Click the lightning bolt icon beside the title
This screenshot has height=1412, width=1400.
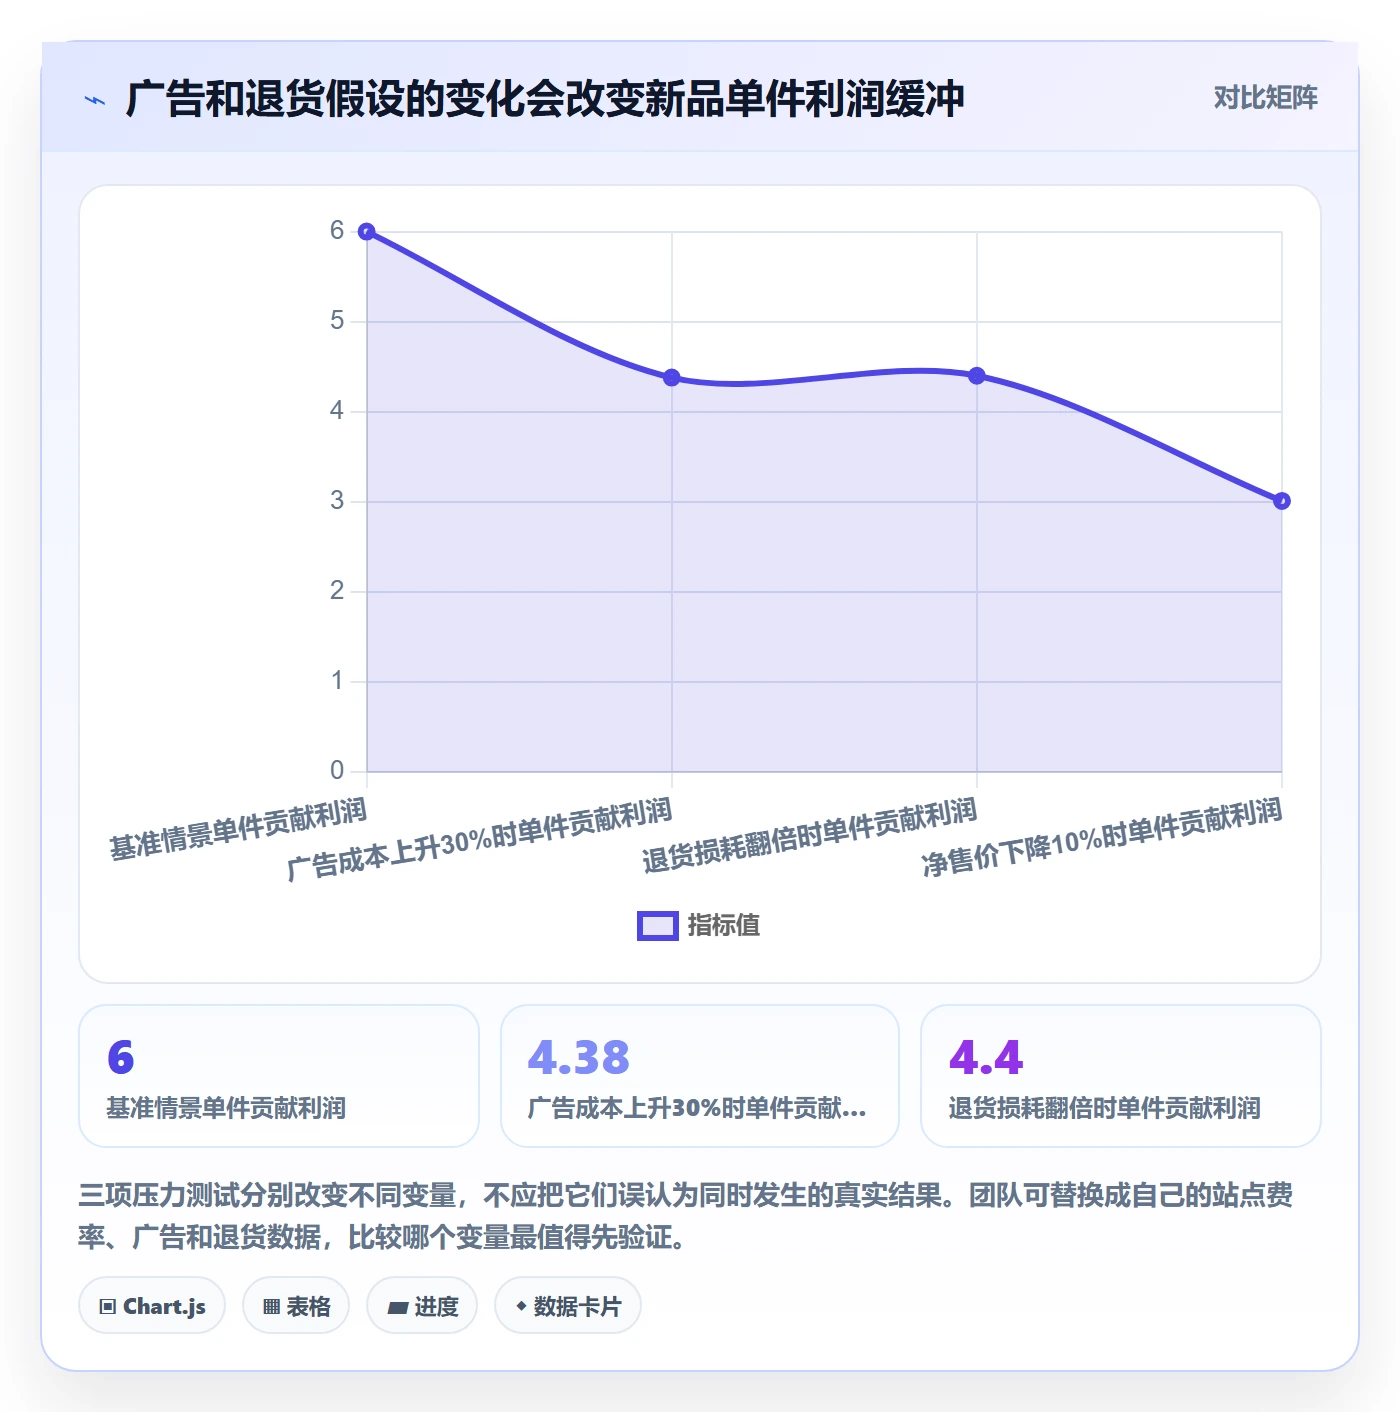pos(95,100)
